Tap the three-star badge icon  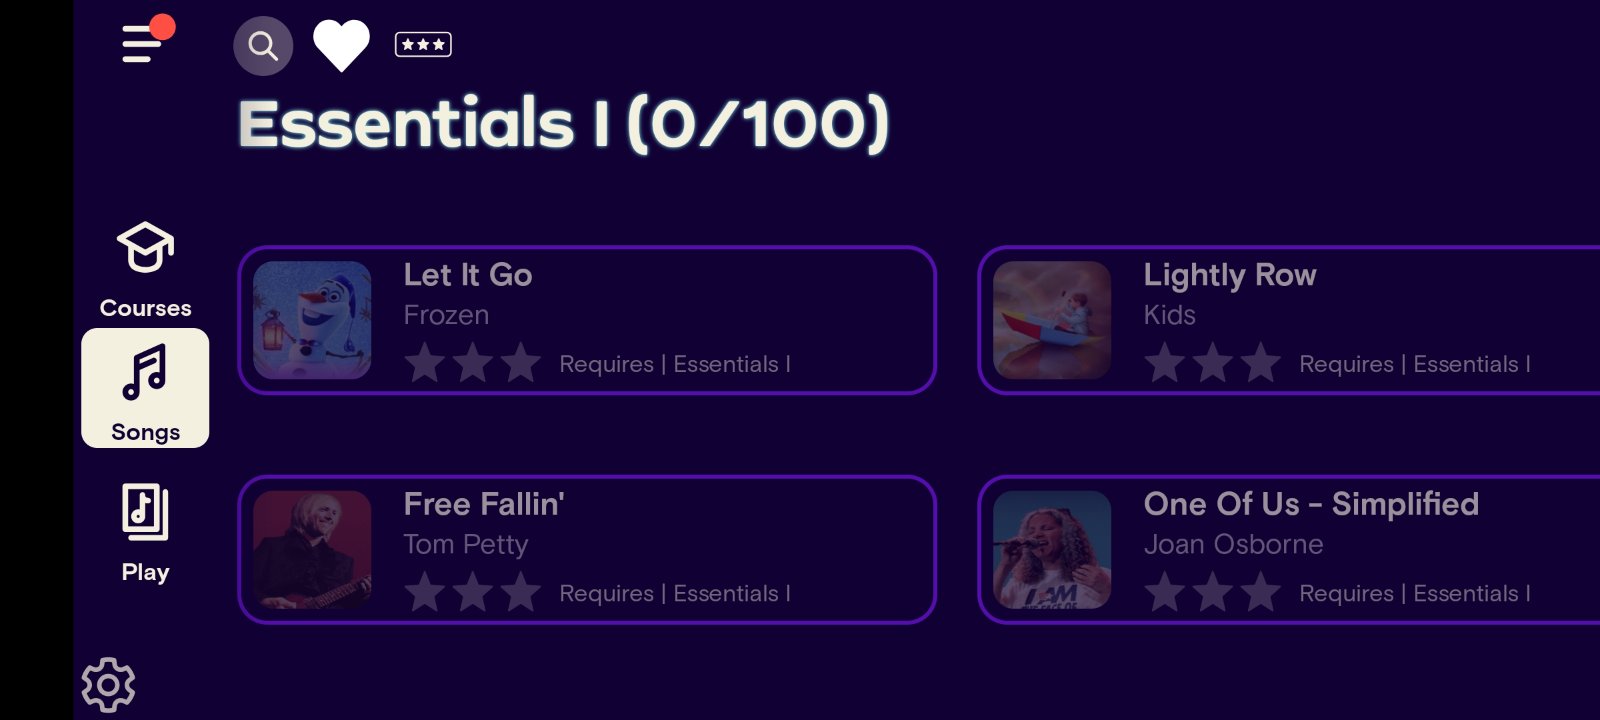423,45
